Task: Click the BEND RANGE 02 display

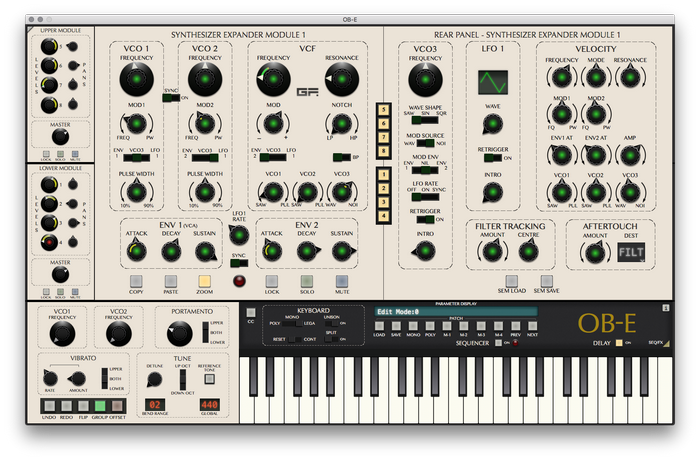Action: (155, 405)
